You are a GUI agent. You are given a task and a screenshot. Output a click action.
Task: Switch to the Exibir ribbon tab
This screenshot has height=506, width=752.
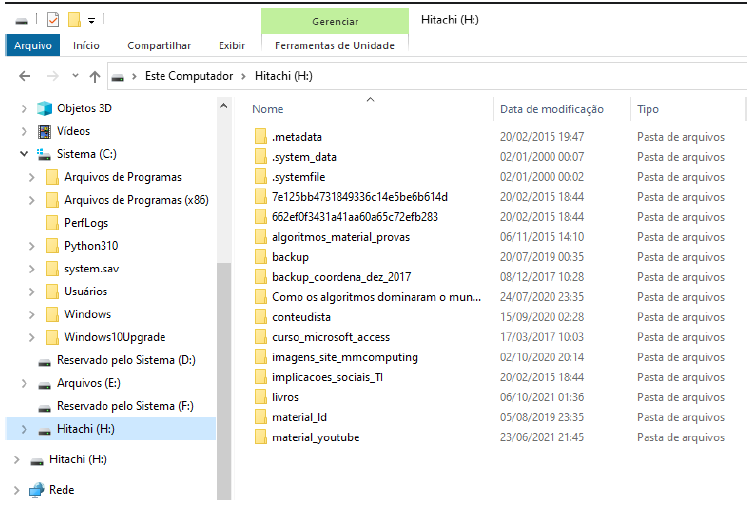click(232, 45)
